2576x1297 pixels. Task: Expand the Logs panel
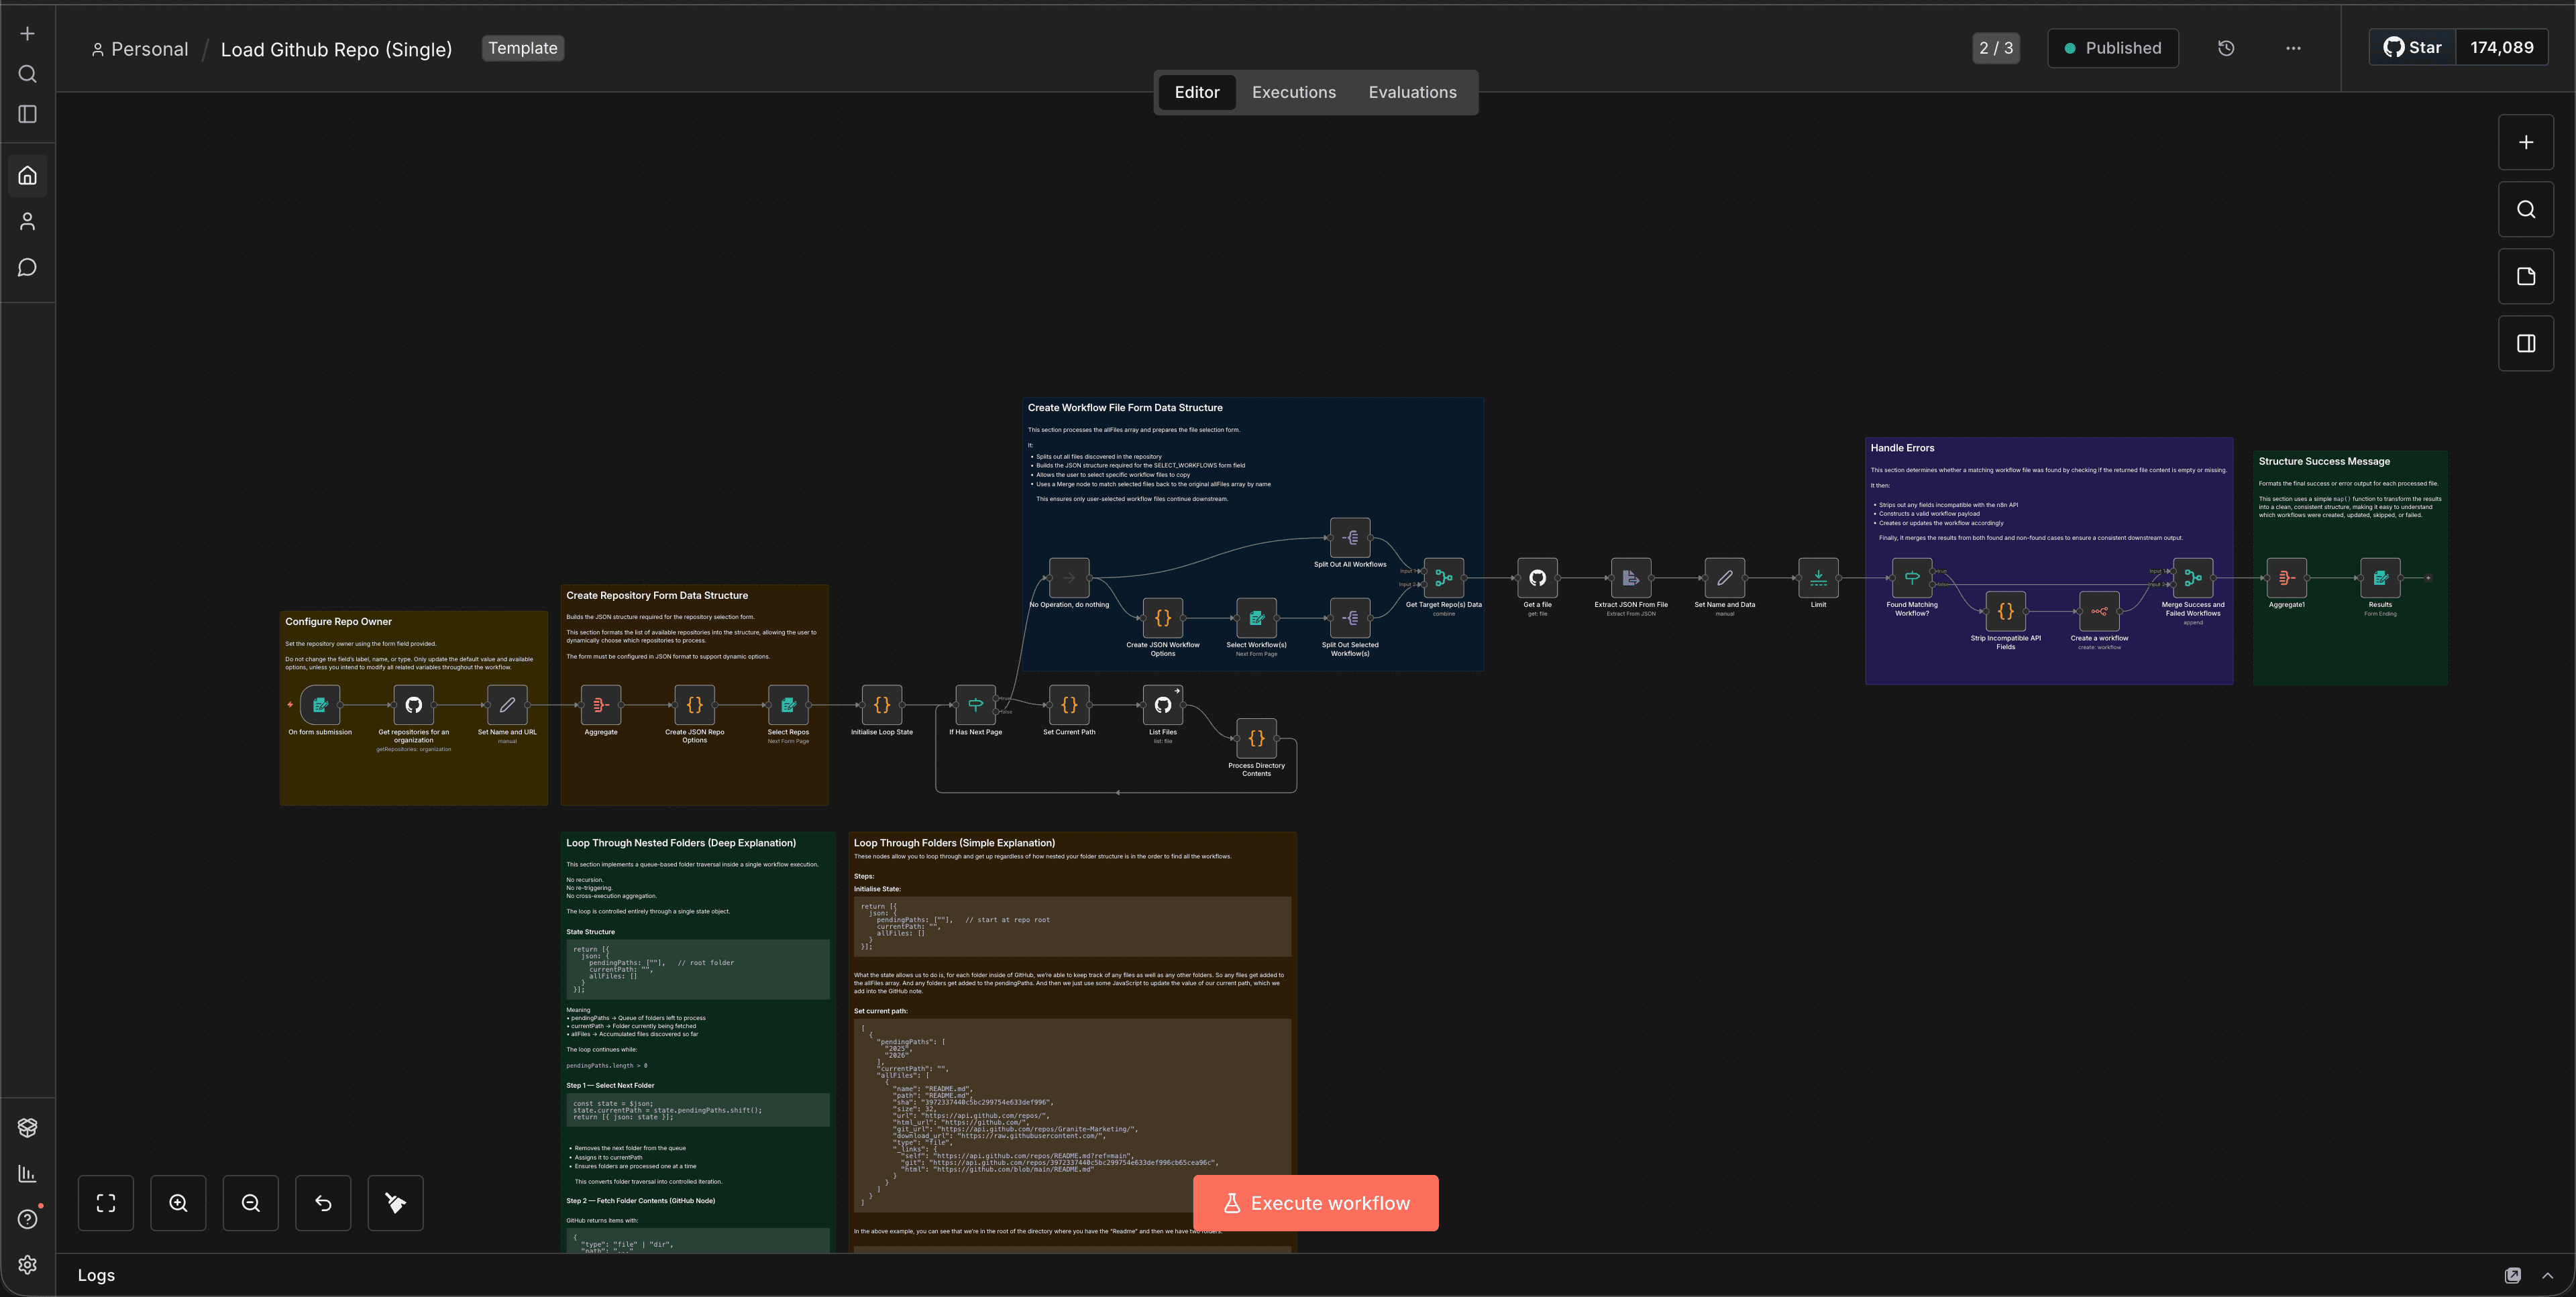[x=2545, y=1275]
